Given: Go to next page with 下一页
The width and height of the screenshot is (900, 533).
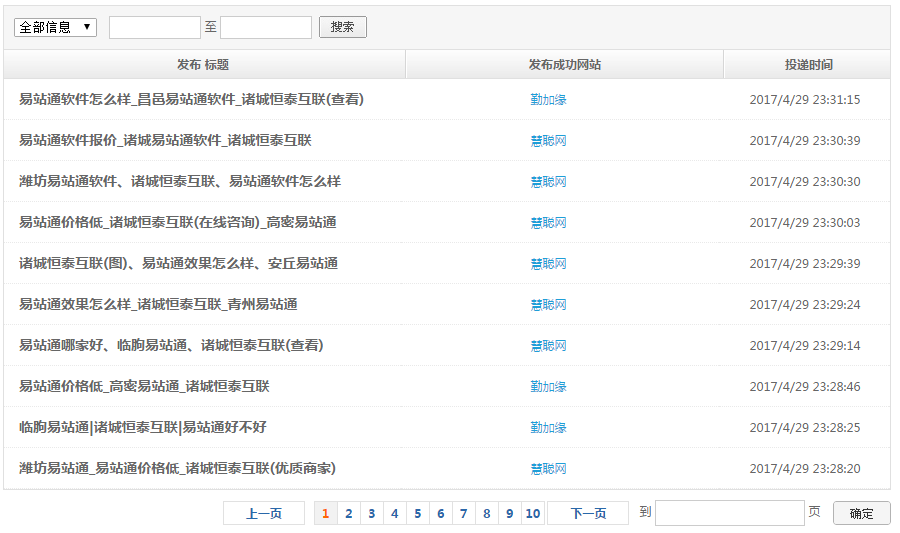Looking at the screenshot, I should (x=588, y=514).
